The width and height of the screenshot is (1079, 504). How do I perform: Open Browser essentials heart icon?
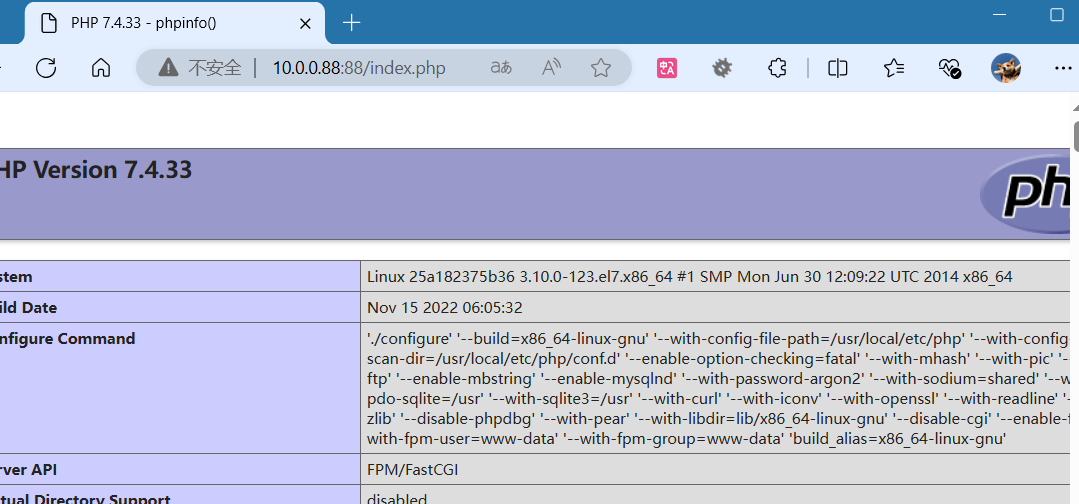tap(949, 68)
